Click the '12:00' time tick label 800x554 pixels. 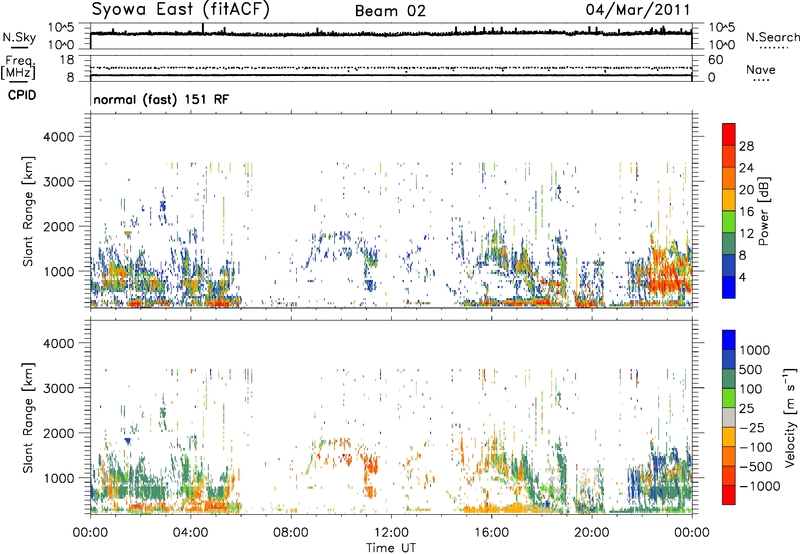point(391,533)
